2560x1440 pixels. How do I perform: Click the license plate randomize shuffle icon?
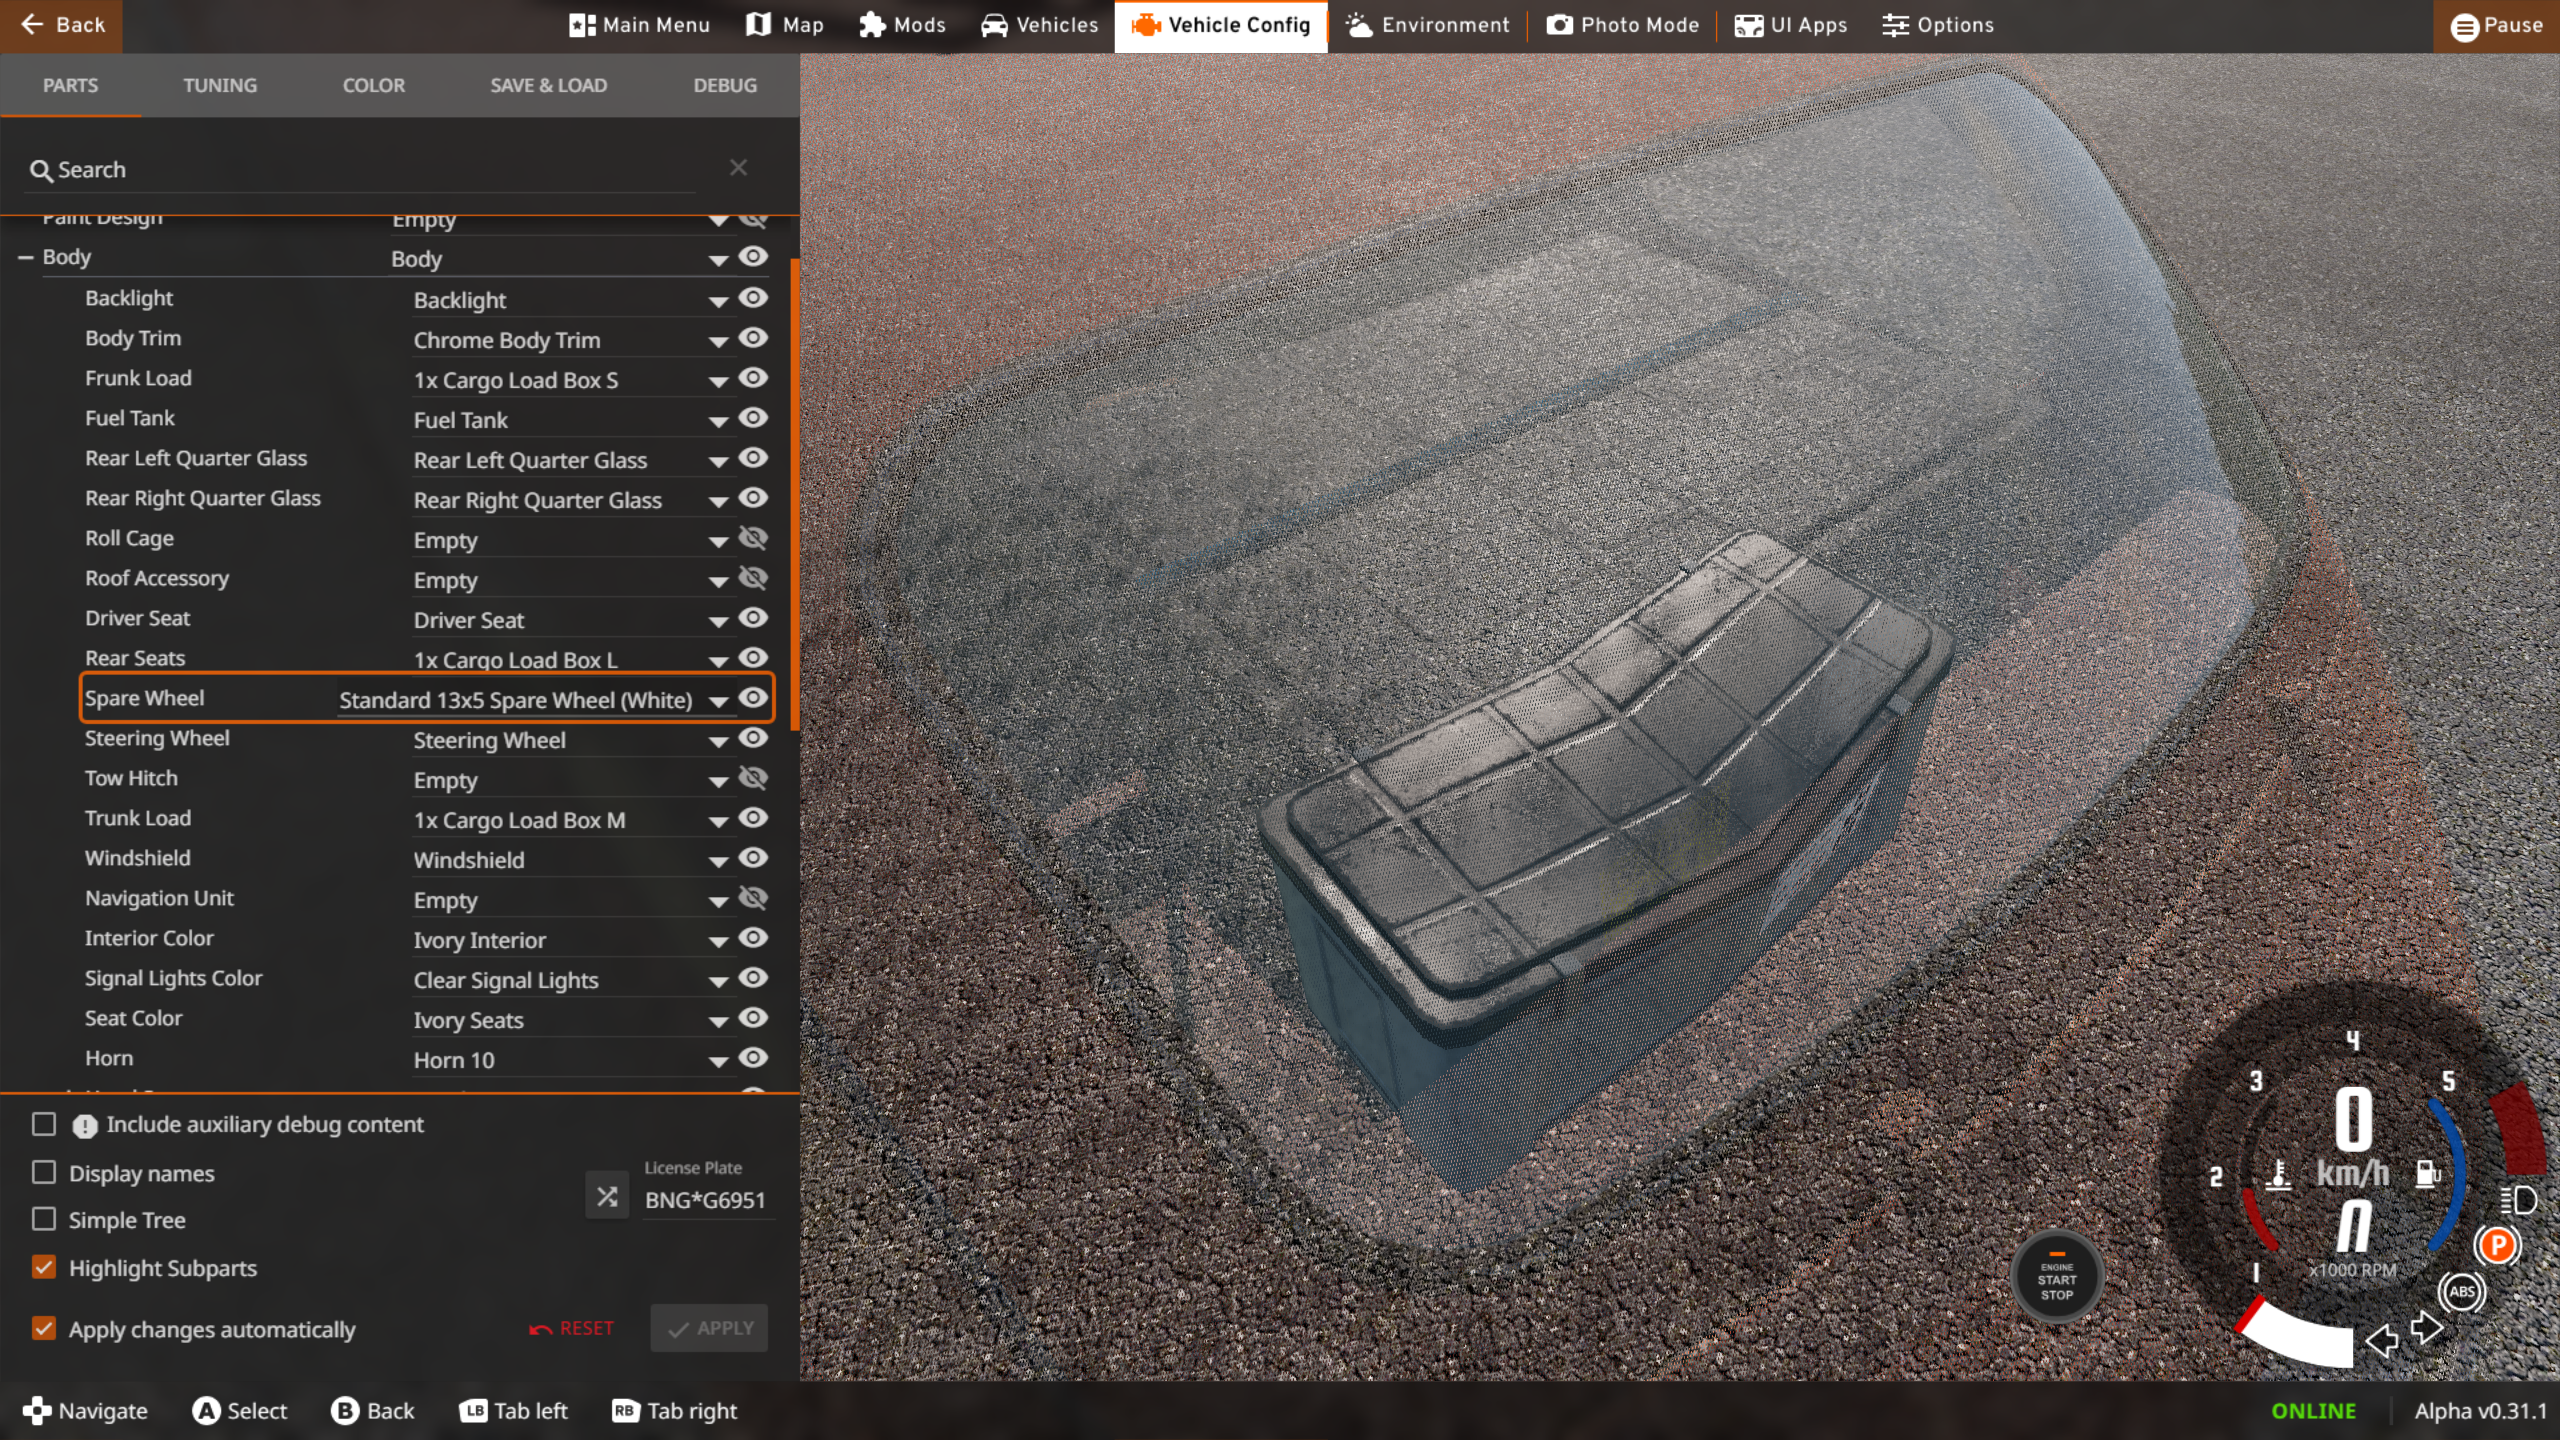pyautogui.click(x=607, y=1196)
